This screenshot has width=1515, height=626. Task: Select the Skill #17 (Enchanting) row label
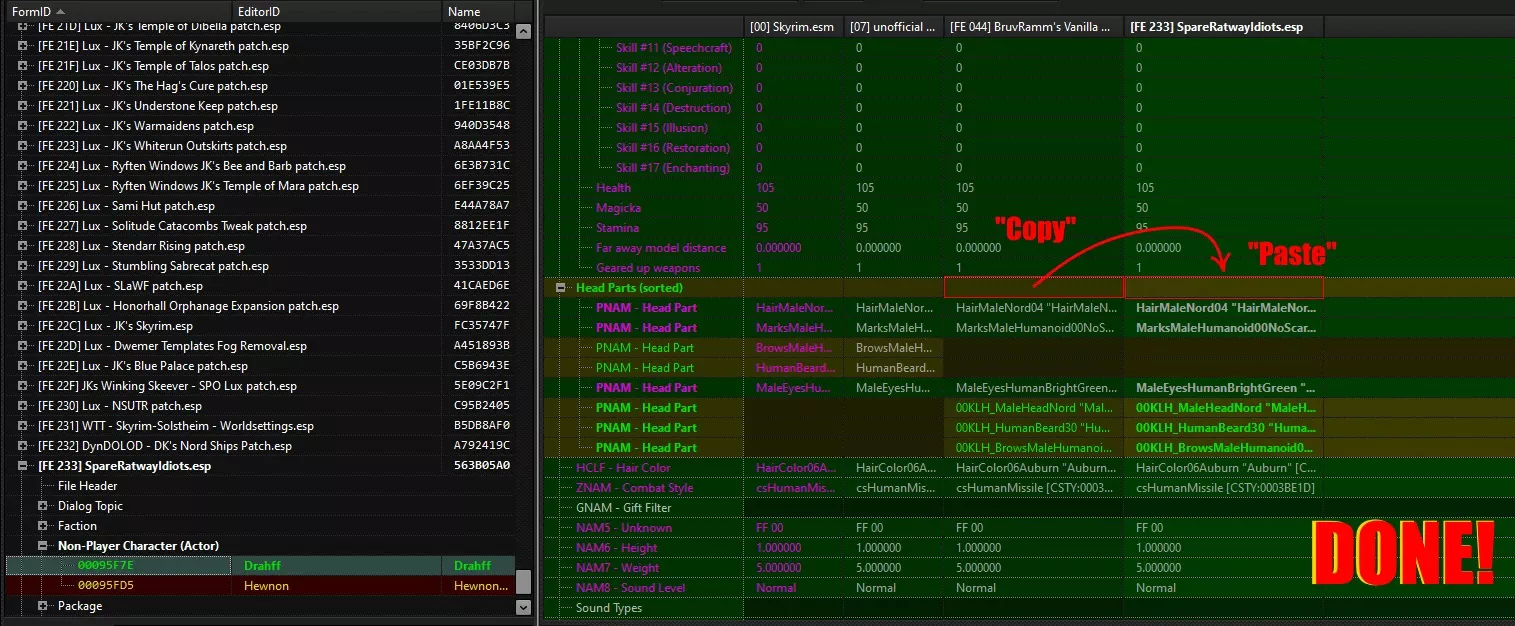click(673, 168)
